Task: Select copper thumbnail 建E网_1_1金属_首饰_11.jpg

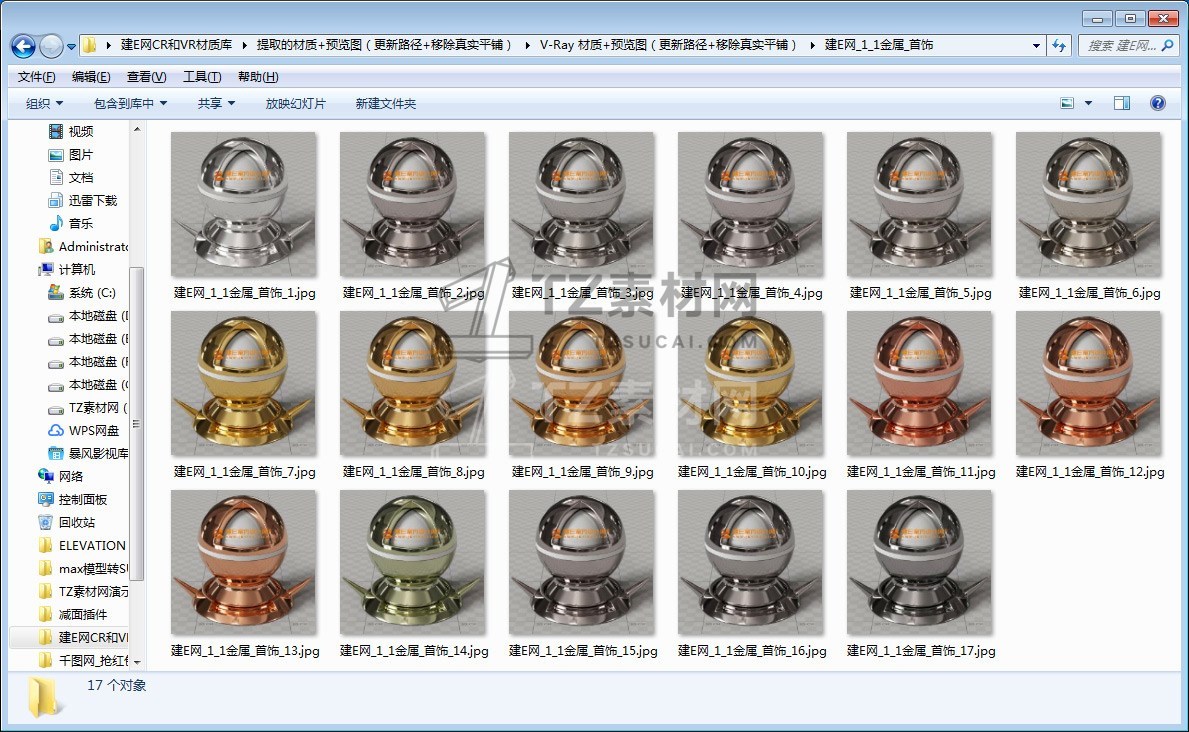Action: pos(920,383)
